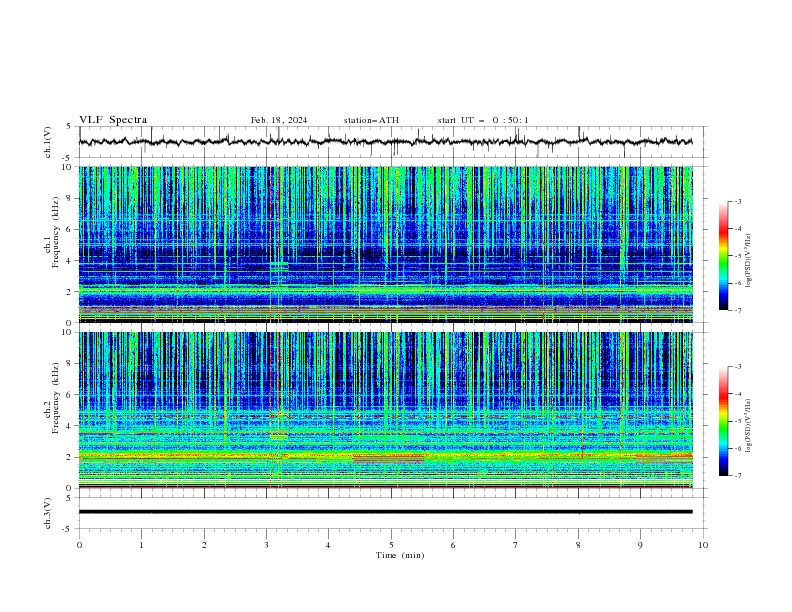792x612 pixels.
Task: Click the ch.1 spectrogram color scale bar
Action: coord(723,256)
